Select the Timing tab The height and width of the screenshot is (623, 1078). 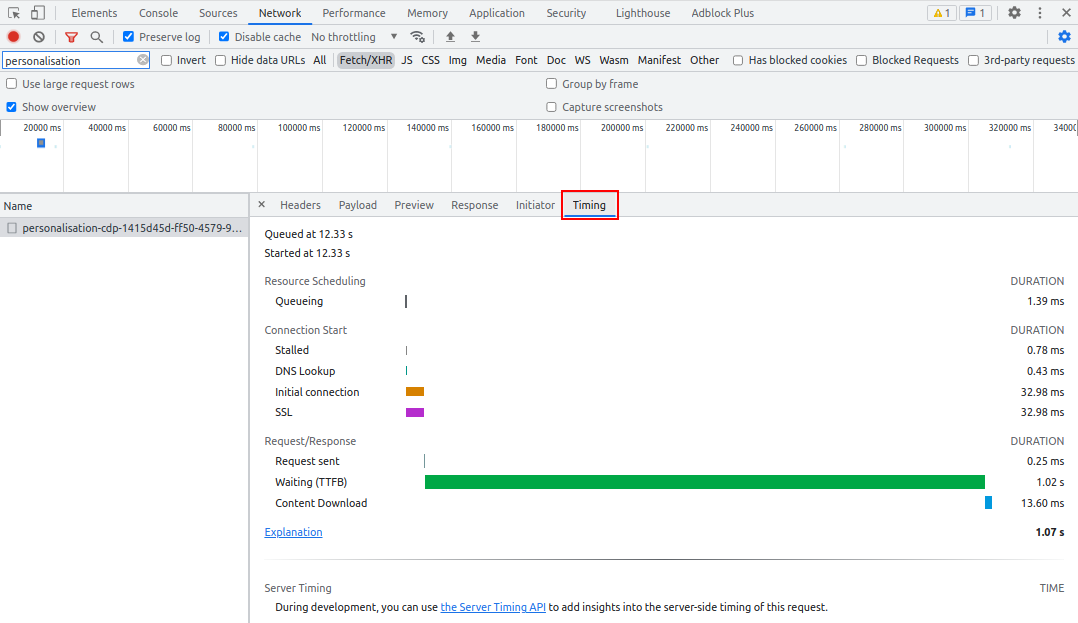point(589,205)
